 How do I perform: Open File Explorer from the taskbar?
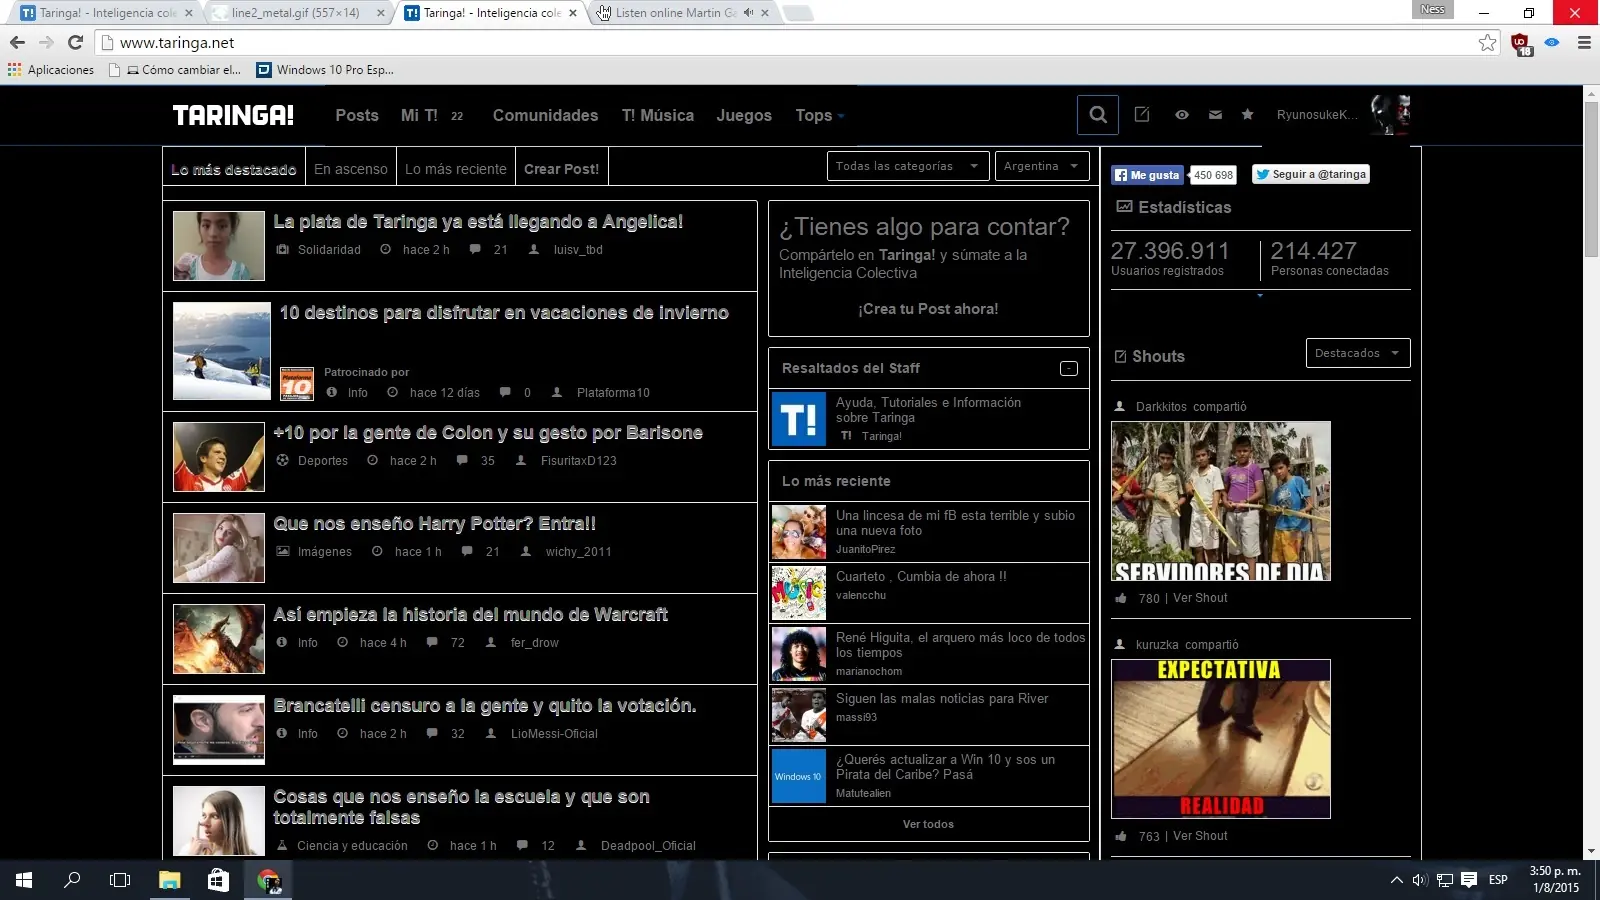[169, 880]
